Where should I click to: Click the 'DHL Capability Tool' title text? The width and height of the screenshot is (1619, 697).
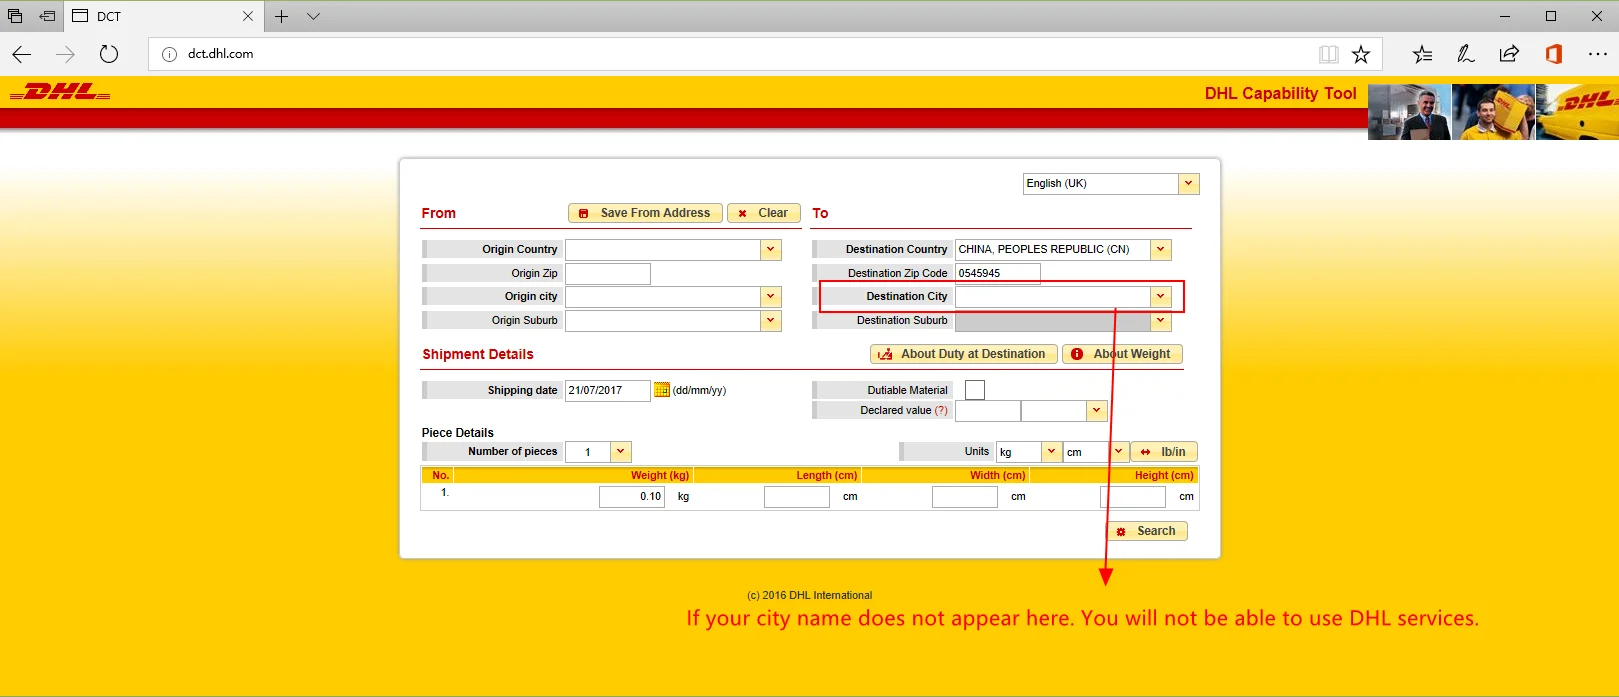[x=1280, y=93]
